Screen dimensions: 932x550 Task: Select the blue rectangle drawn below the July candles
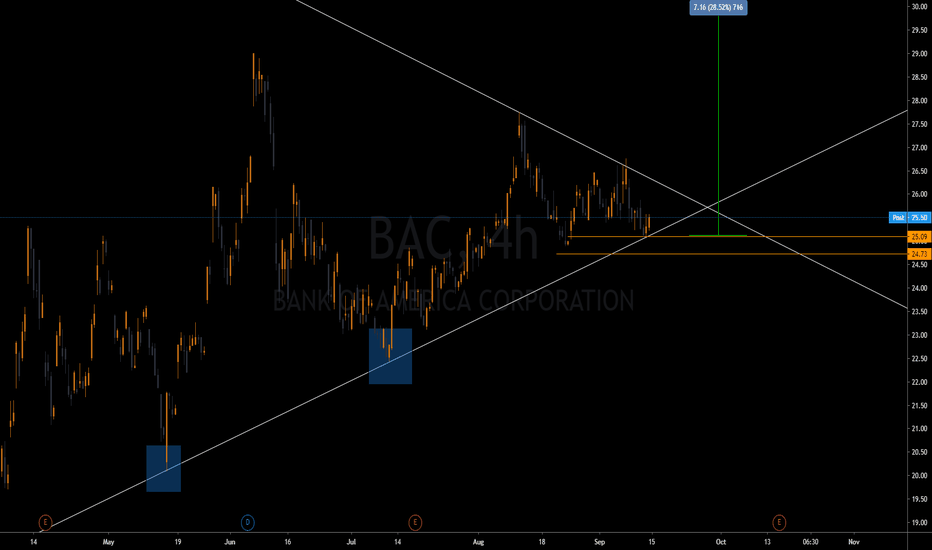[x=391, y=356]
